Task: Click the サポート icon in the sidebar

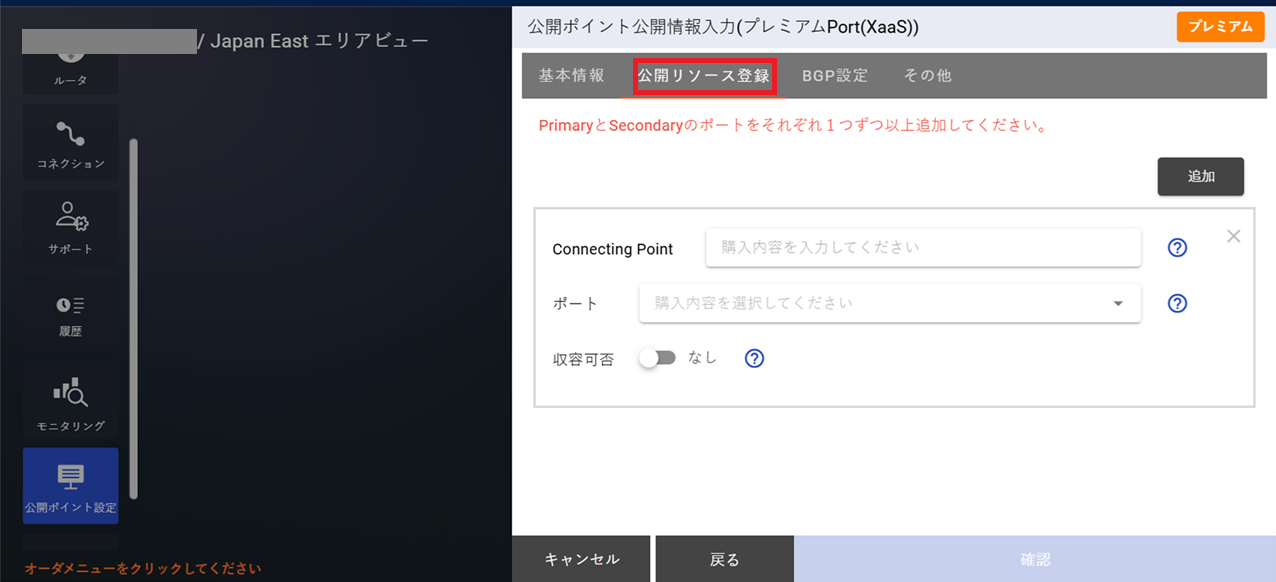Action: (x=70, y=227)
